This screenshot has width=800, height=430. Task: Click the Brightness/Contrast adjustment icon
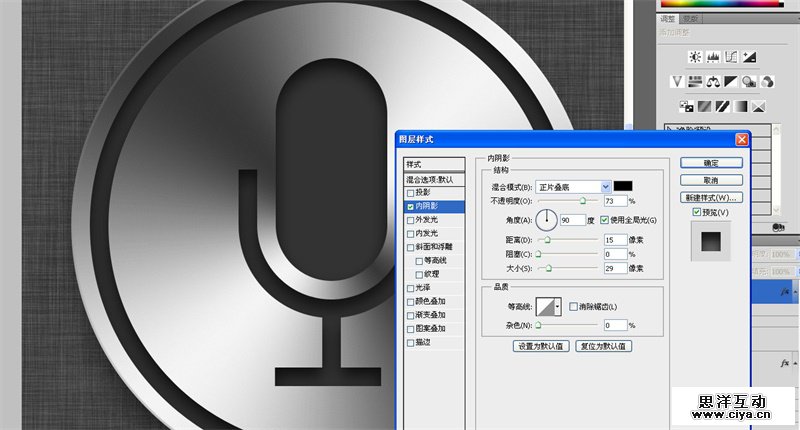pos(696,57)
